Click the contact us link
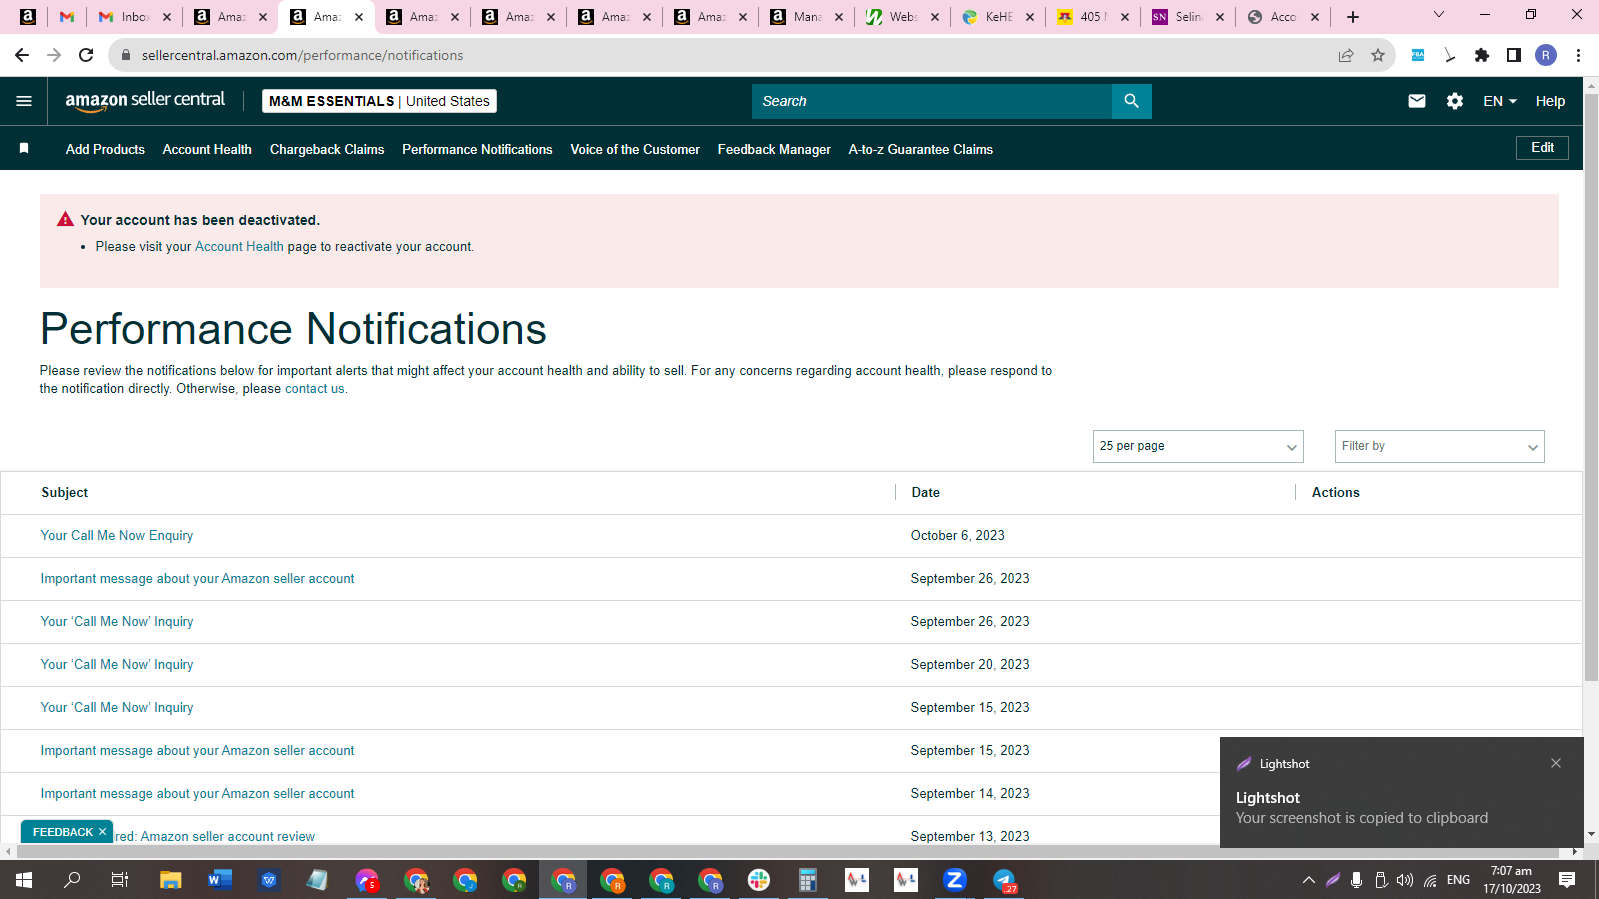The height and width of the screenshot is (899, 1599). (315, 389)
